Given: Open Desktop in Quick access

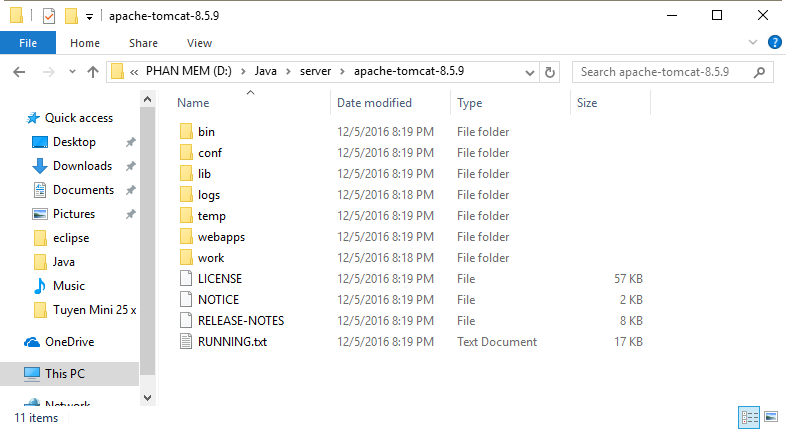Looking at the screenshot, I should [74, 142].
